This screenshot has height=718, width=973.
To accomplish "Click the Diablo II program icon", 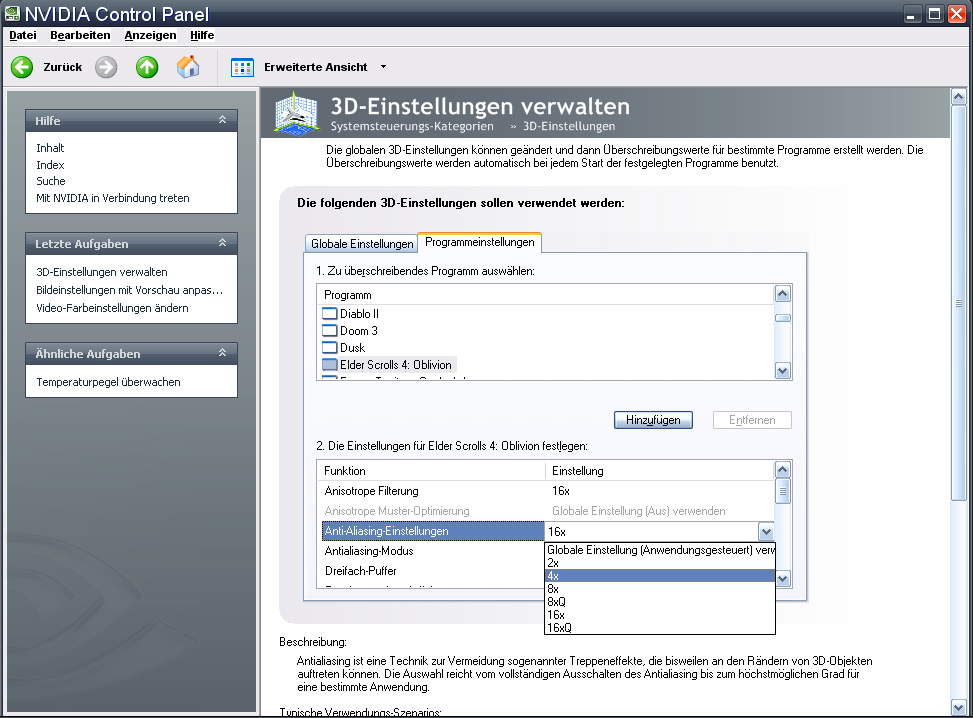I will click(330, 313).
